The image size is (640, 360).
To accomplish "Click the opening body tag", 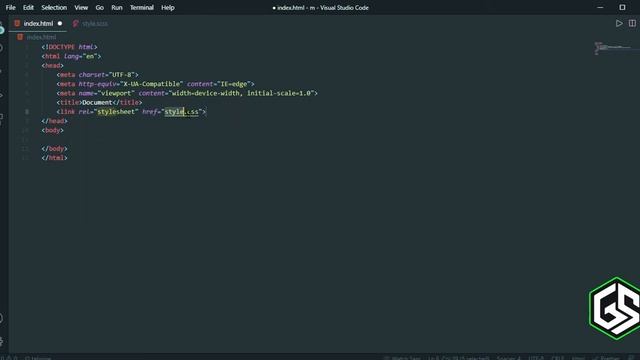I will tap(52, 130).
